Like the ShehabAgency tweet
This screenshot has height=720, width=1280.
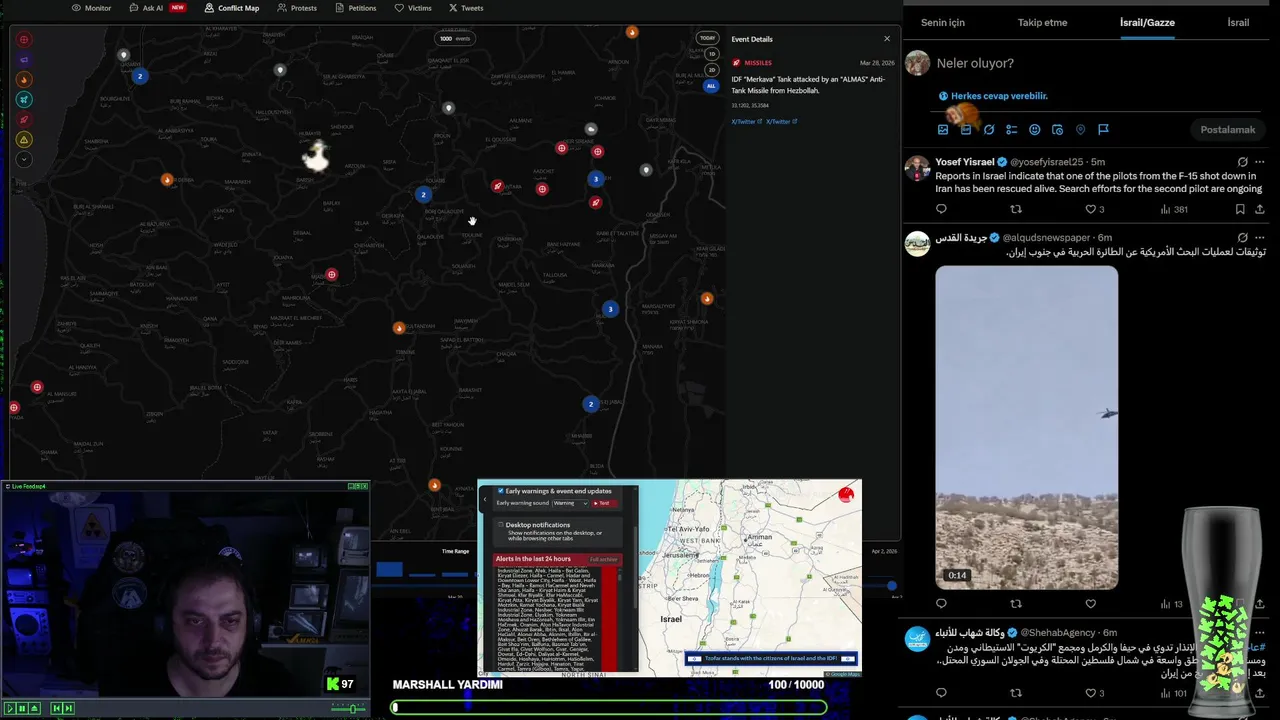pos(1091,693)
